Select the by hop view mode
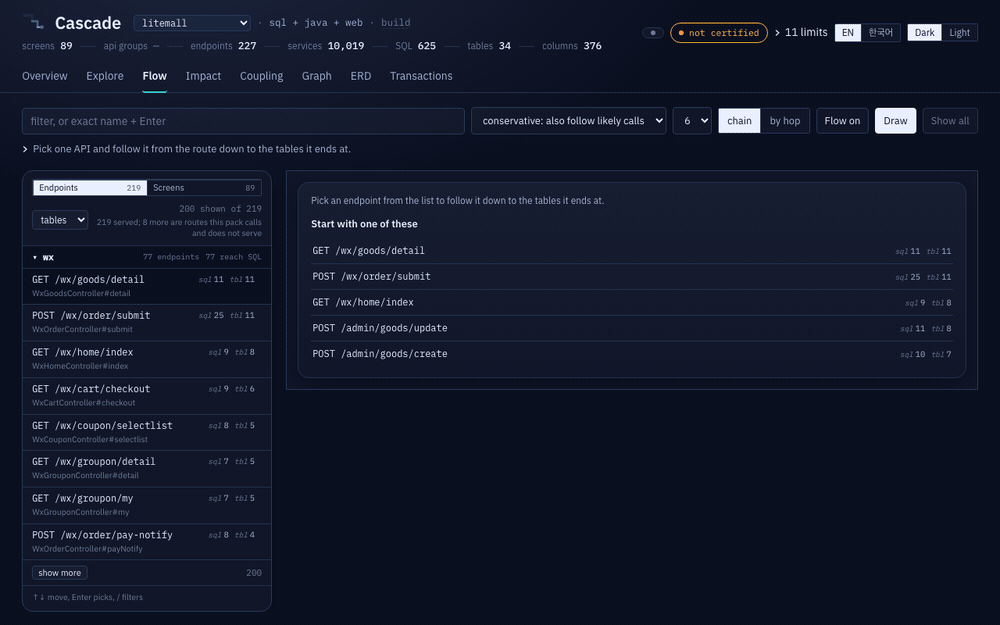1000x625 pixels. pyautogui.click(x=784, y=121)
